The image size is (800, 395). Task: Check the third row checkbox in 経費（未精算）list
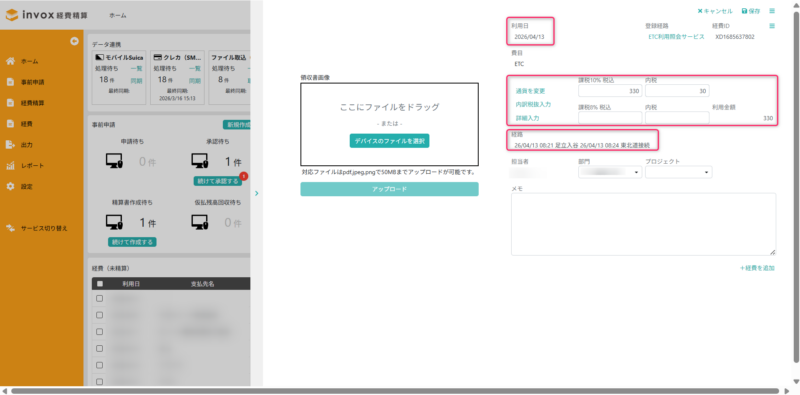[99, 332]
